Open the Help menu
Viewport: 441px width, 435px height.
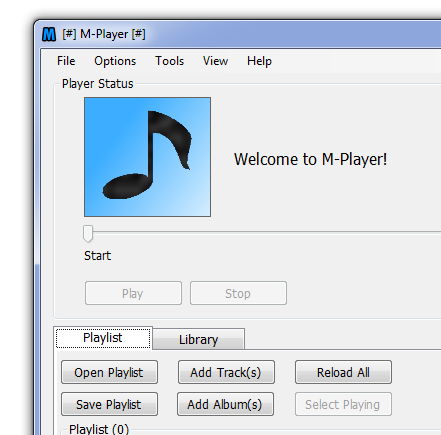coord(259,61)
